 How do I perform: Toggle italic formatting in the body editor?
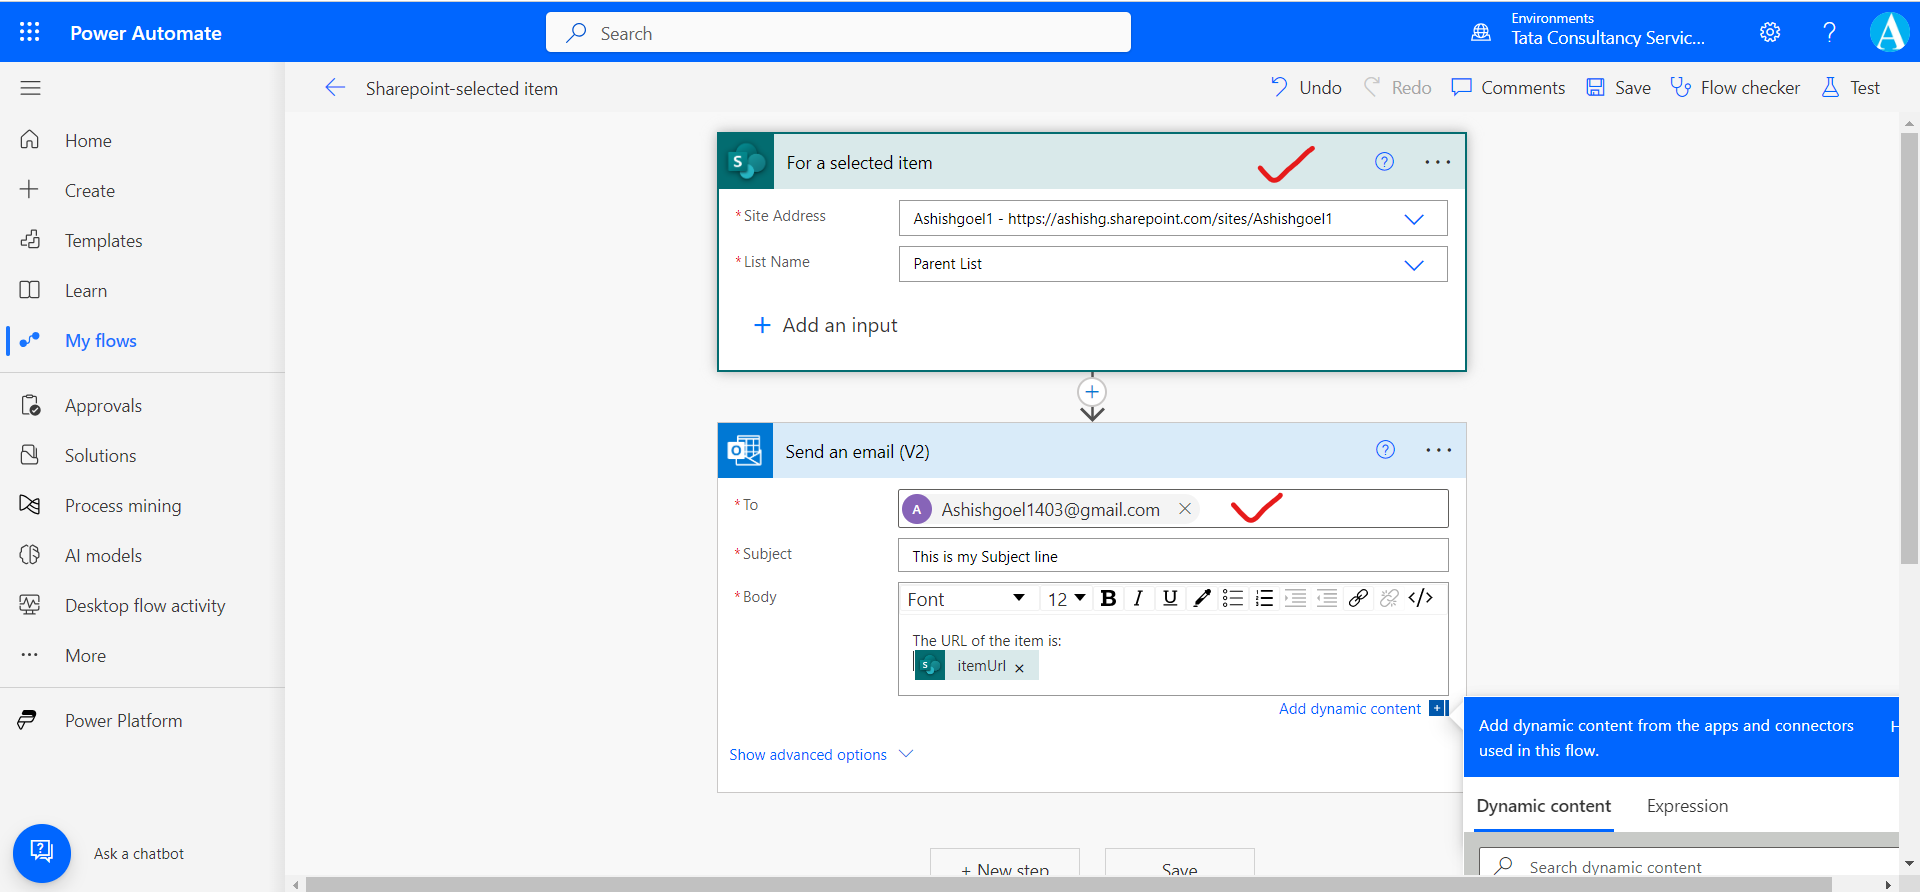point(1138,598)
